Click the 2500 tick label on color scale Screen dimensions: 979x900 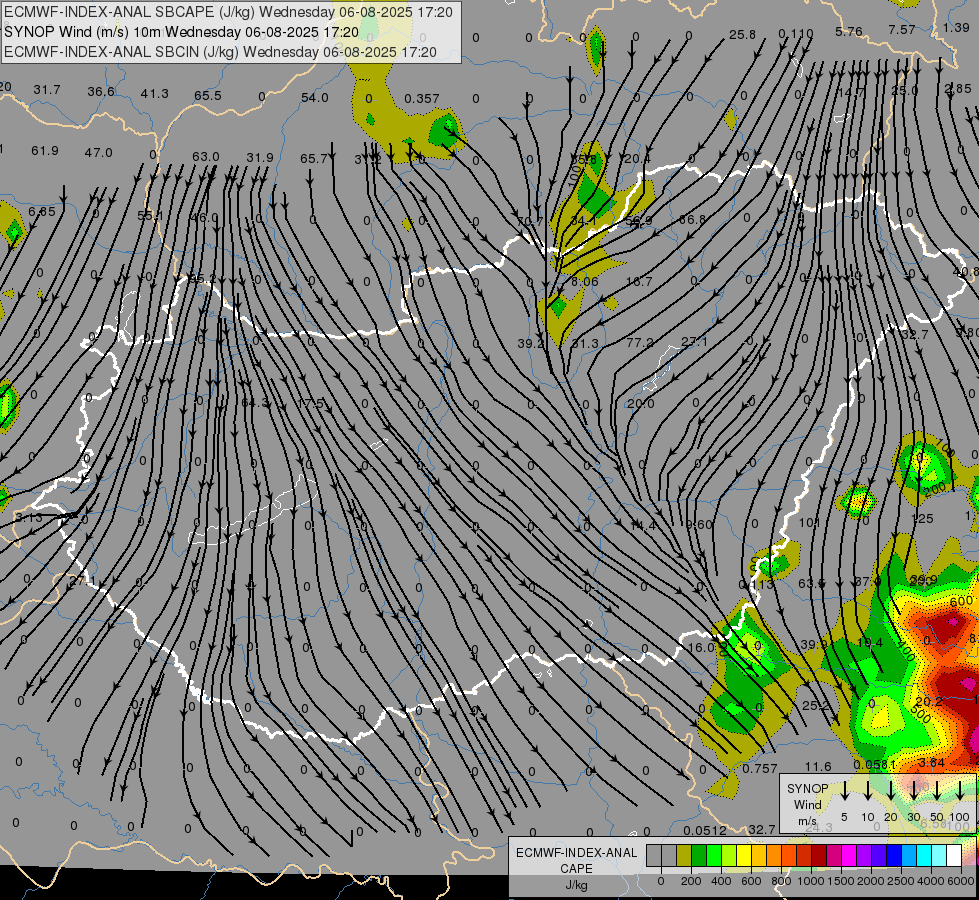click(900, 881)
